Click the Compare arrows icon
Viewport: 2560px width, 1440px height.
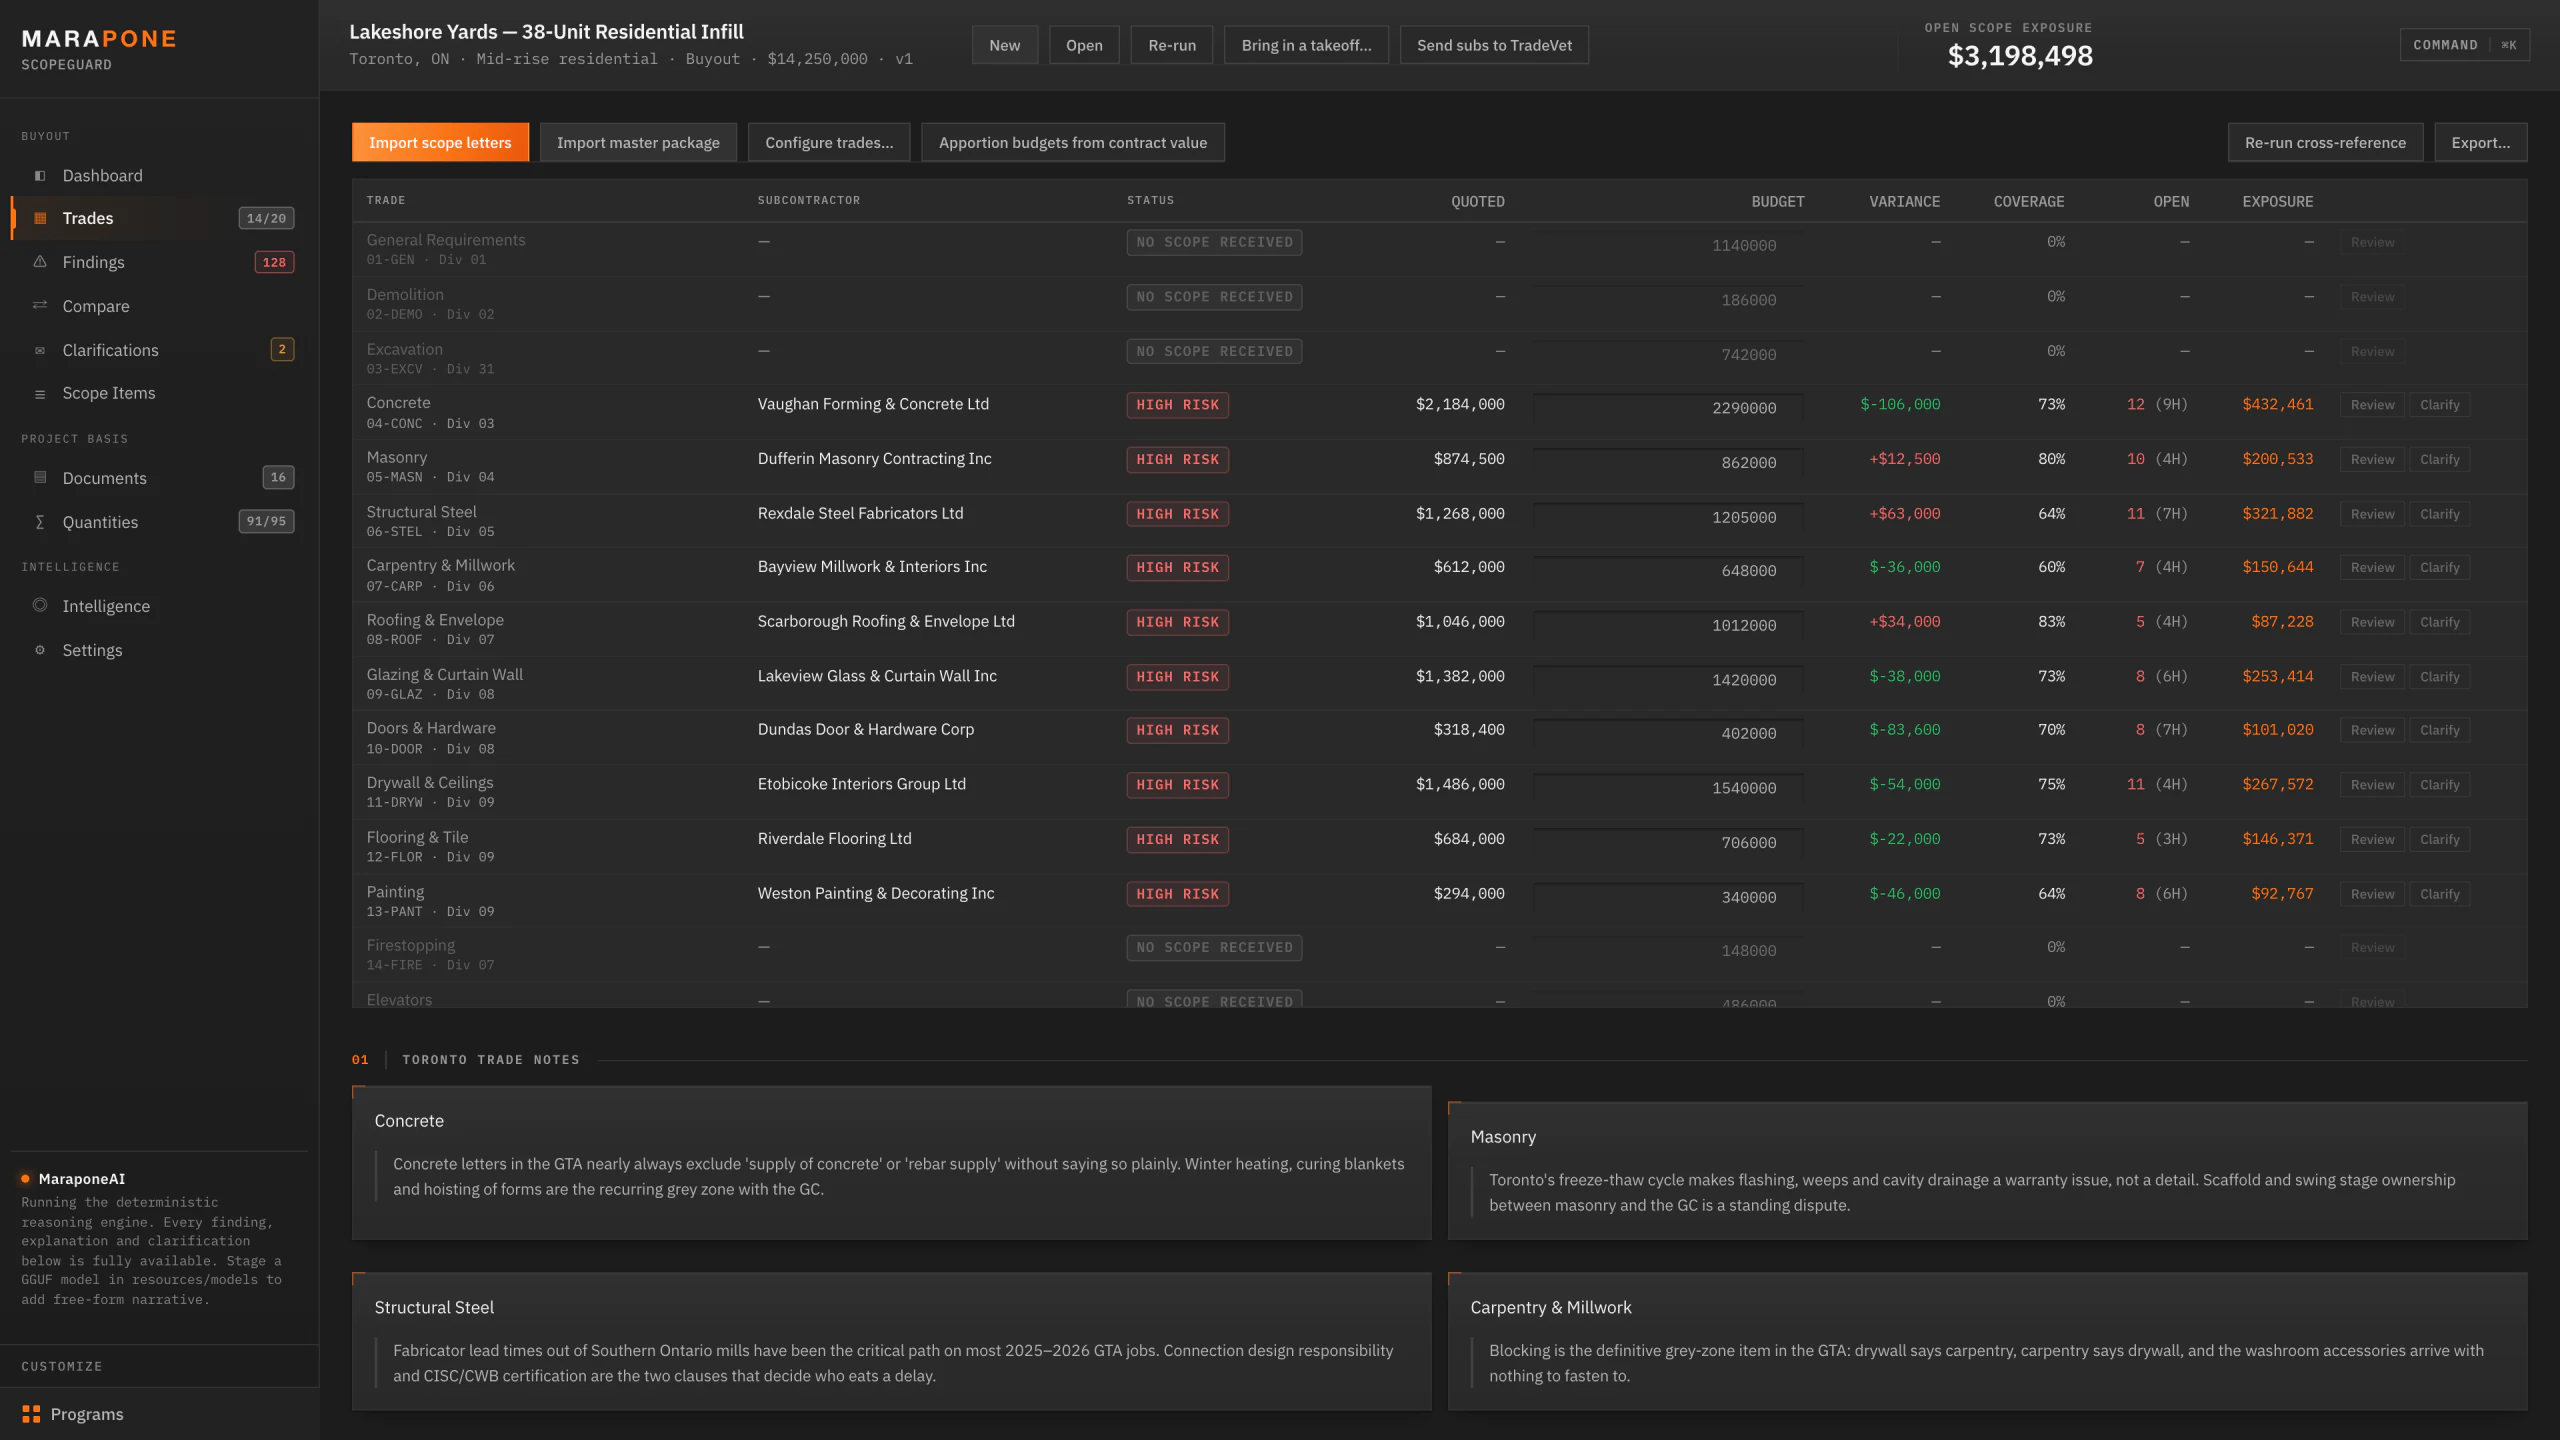[x=40, y=306]
